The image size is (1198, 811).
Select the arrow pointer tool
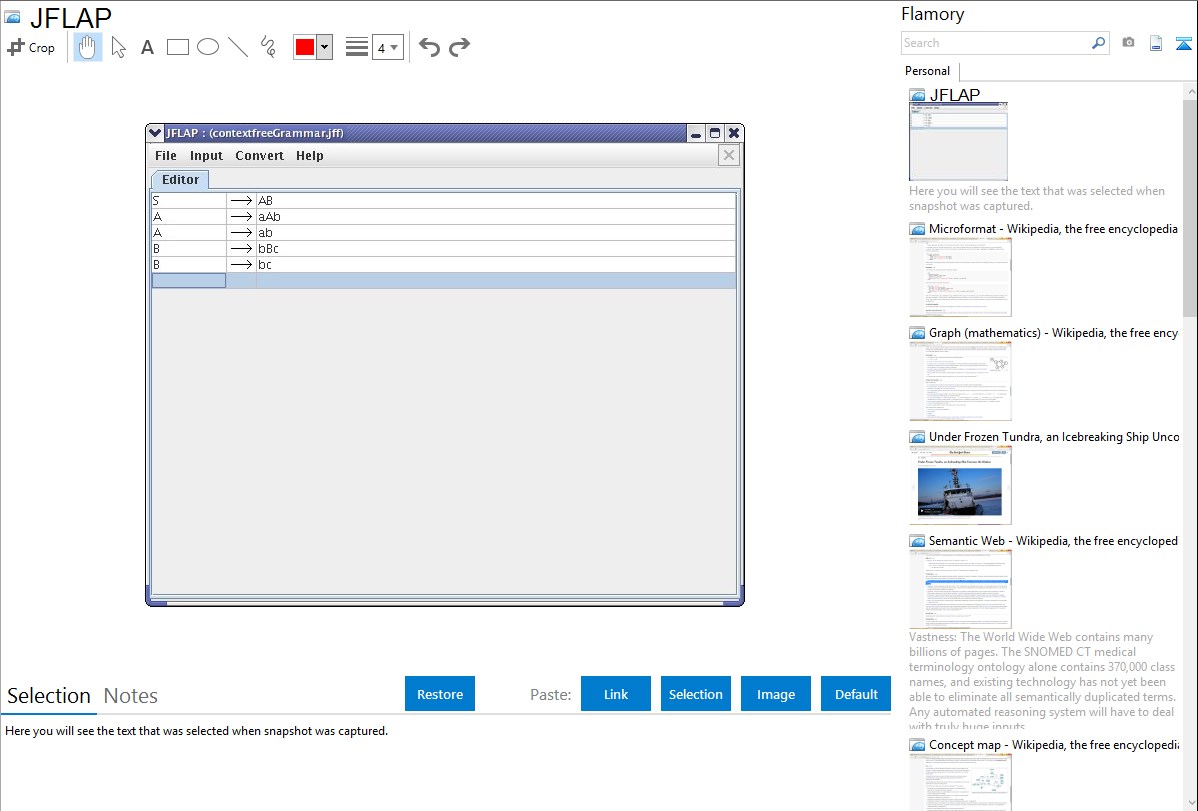click(118, 47)
